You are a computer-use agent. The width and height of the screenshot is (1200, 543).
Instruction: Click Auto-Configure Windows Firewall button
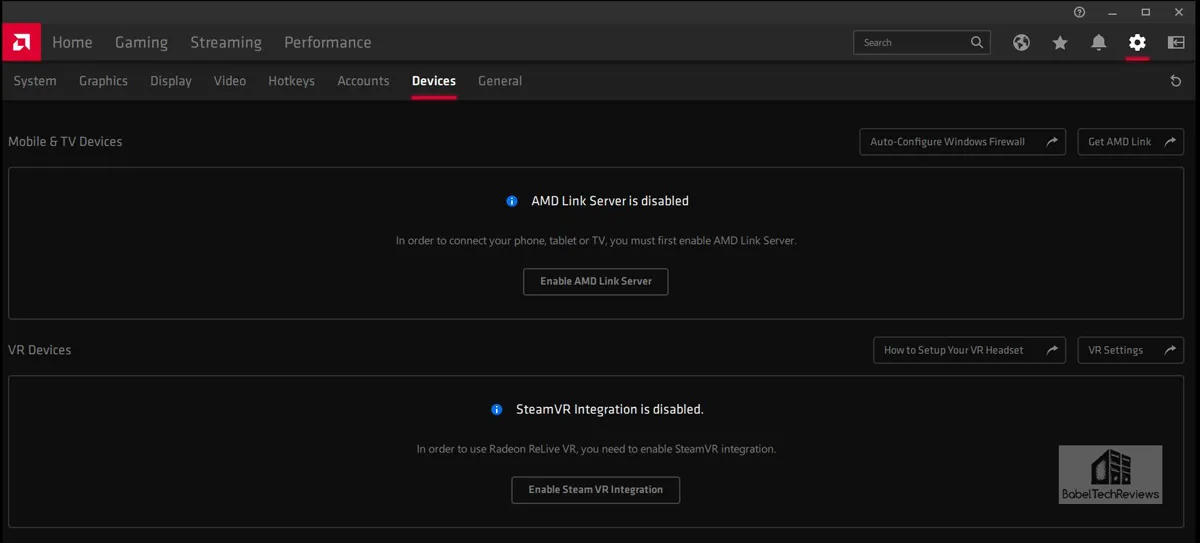click(x=963, y=142)
